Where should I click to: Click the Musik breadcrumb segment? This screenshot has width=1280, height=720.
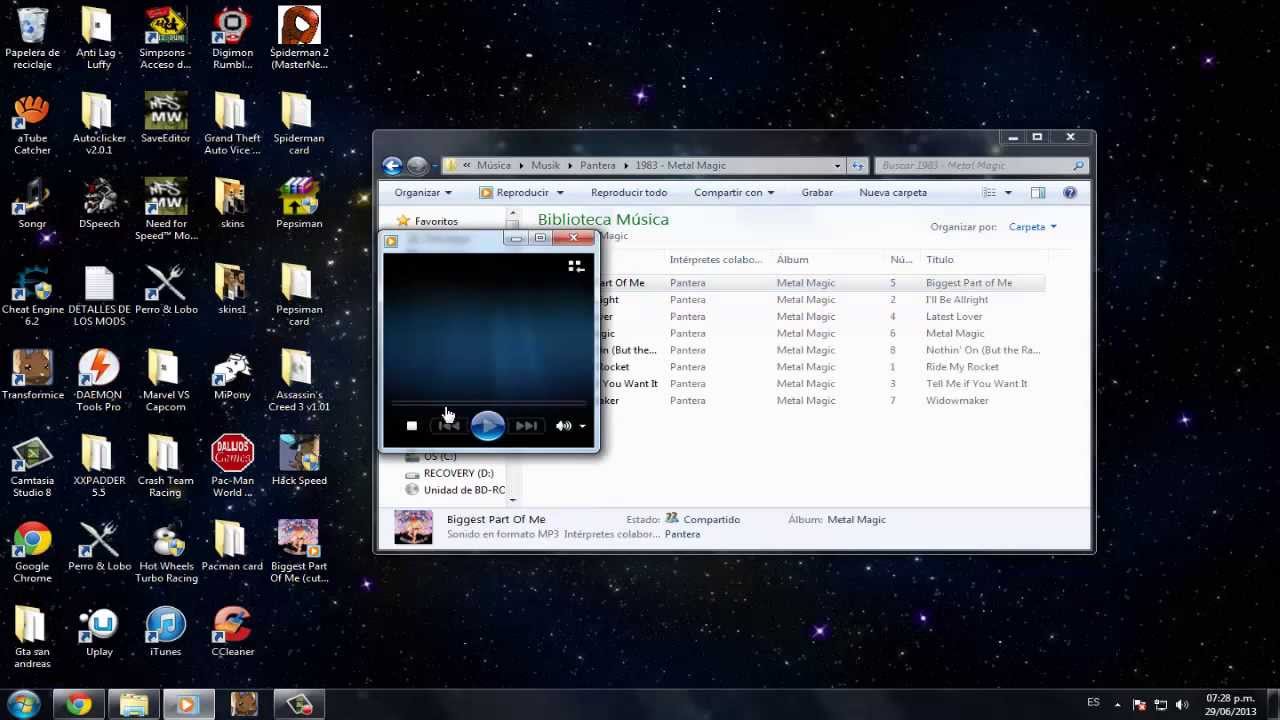coord(546,166)
